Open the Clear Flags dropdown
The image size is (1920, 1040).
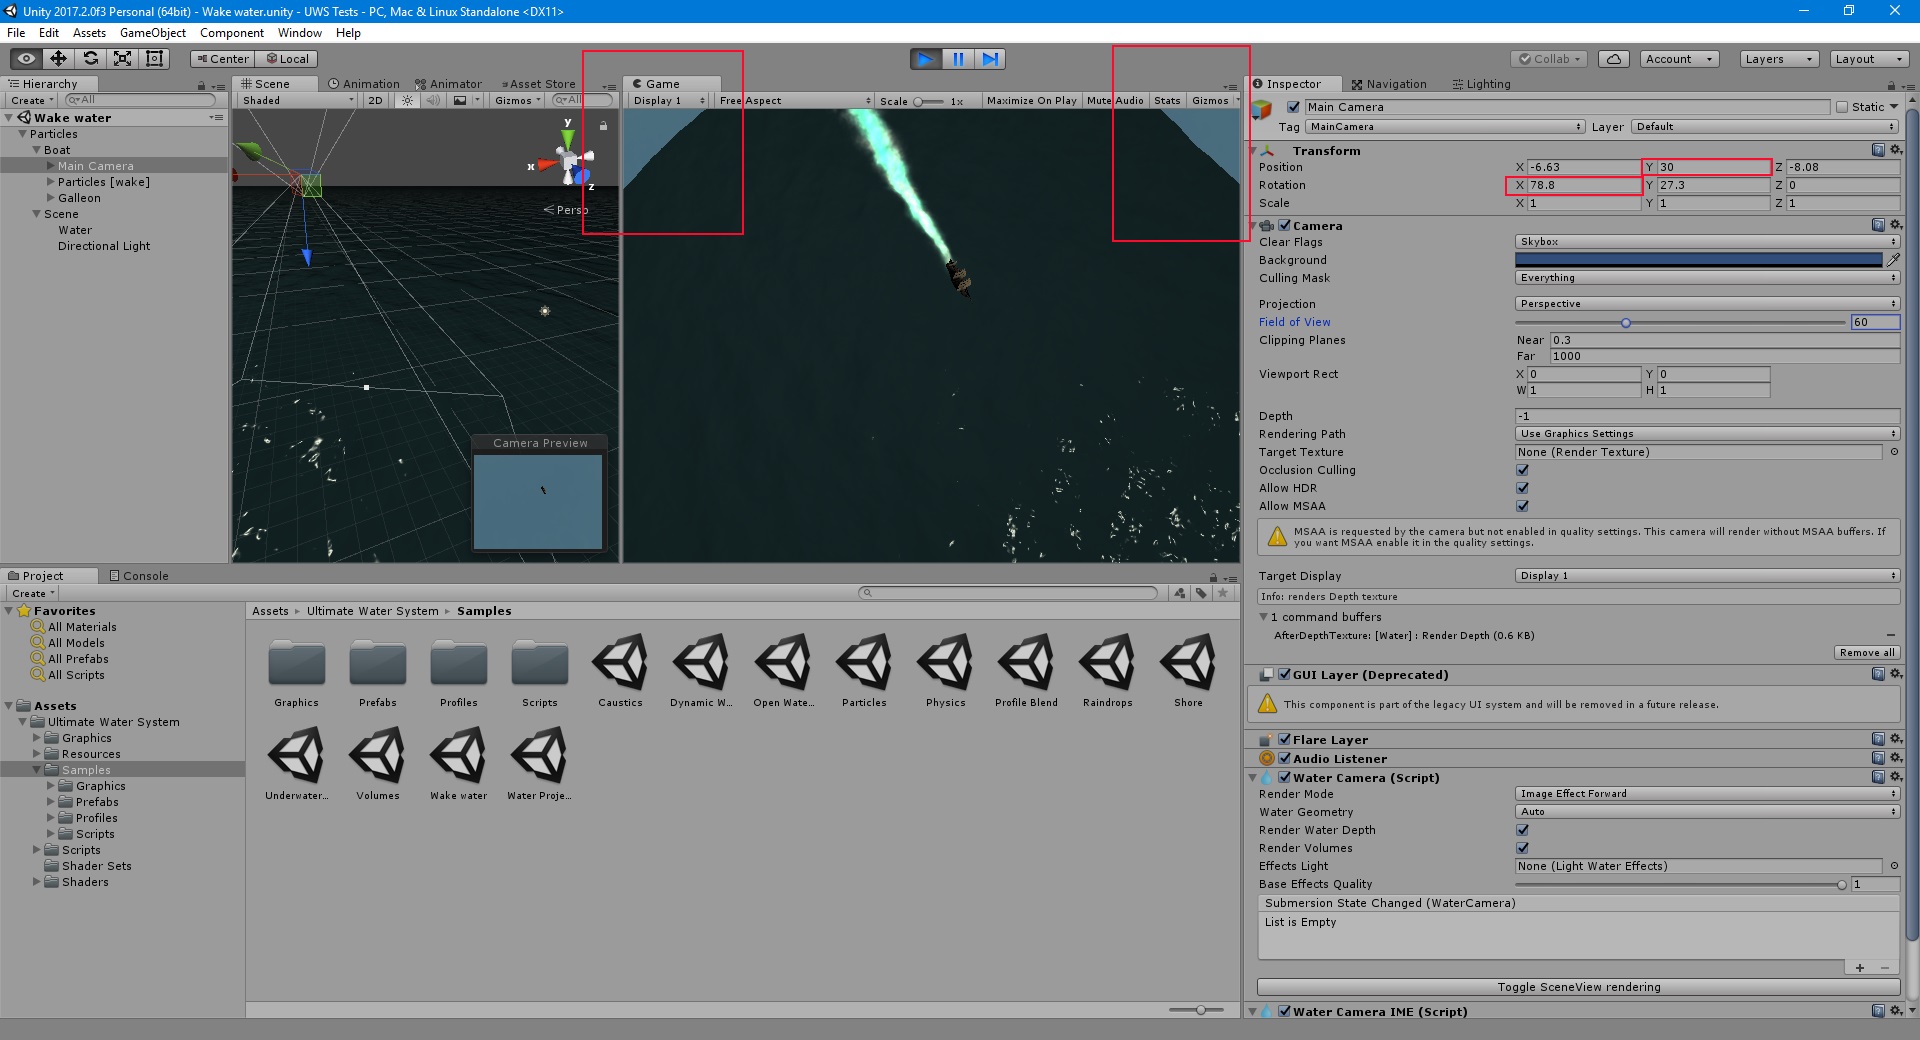1705,241
